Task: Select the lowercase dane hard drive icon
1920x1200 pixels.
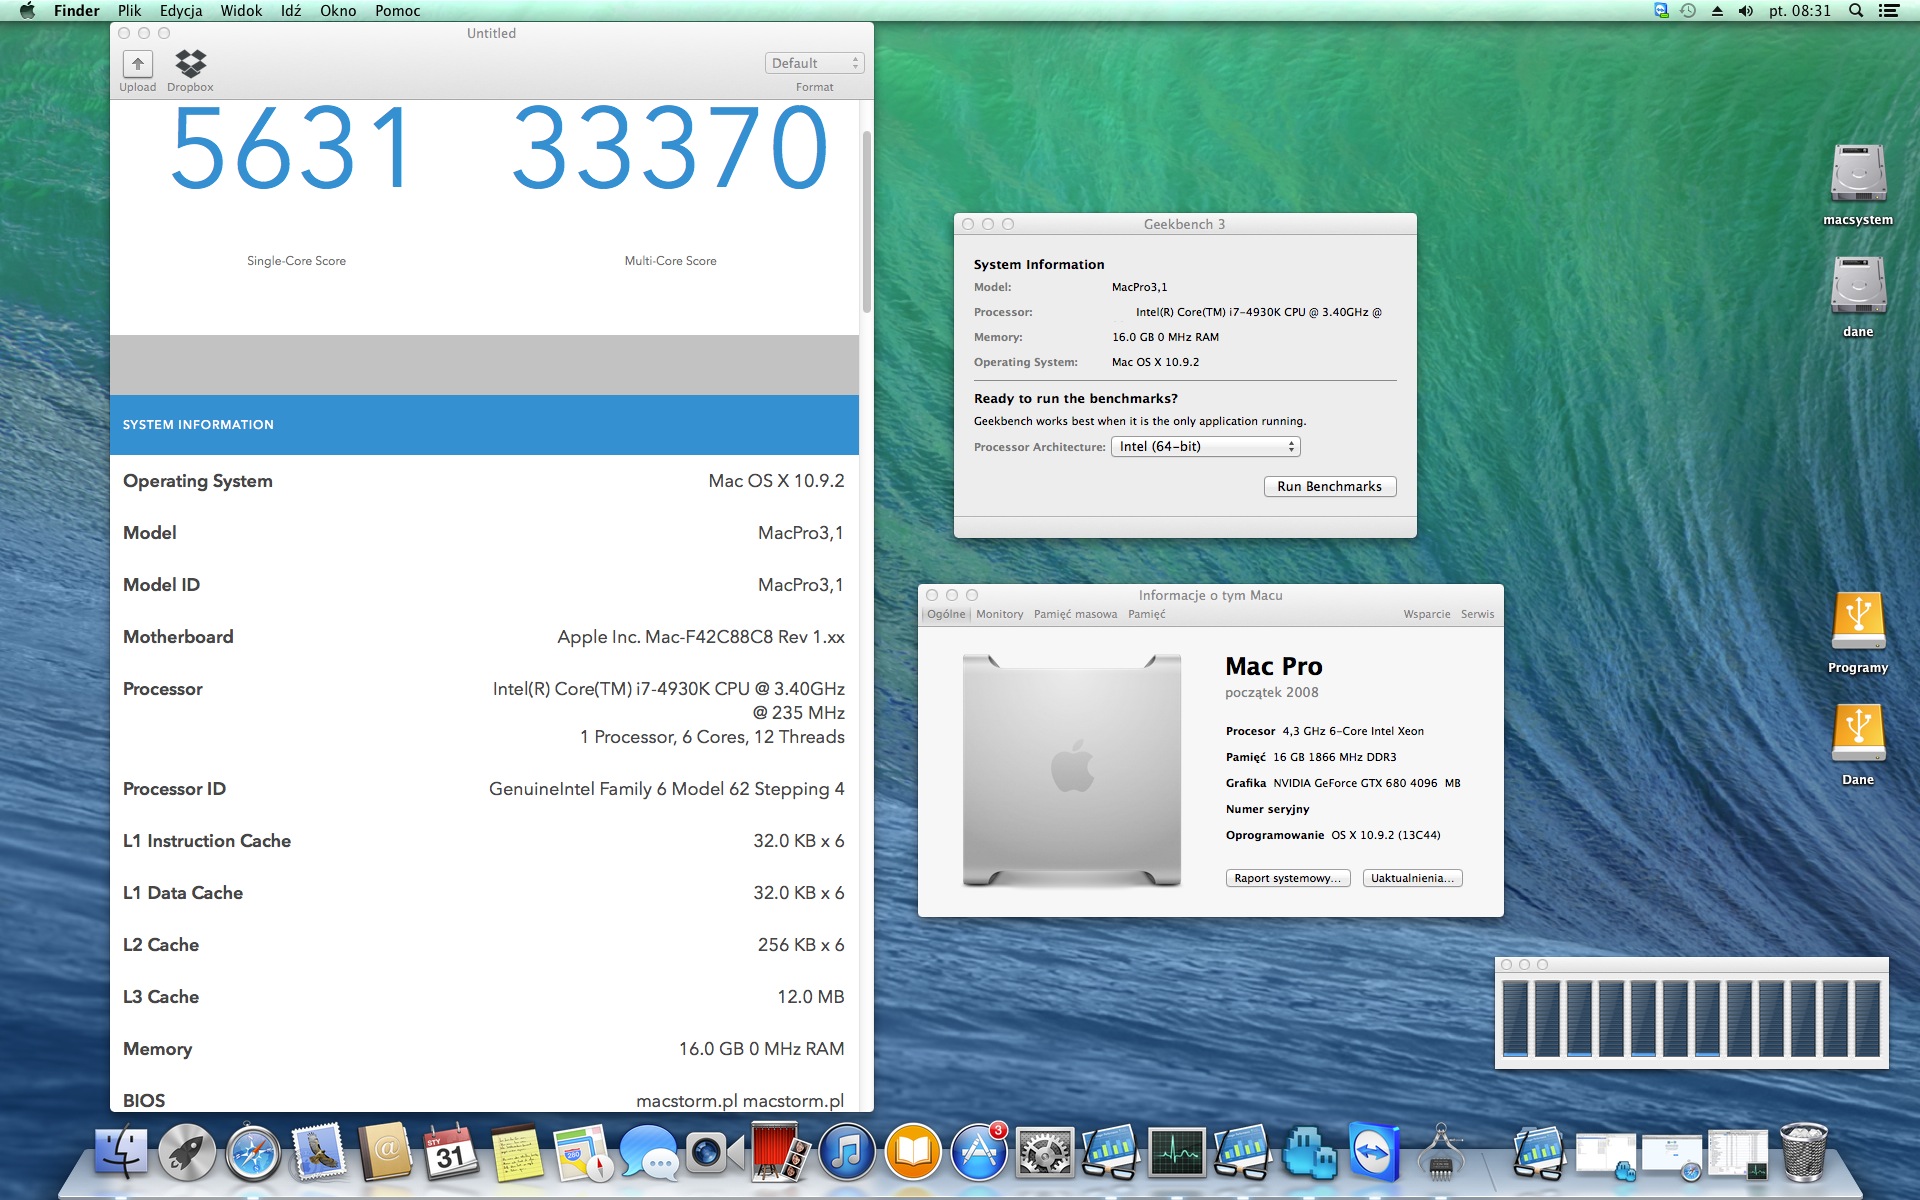Action: [x=1858, y=286]
